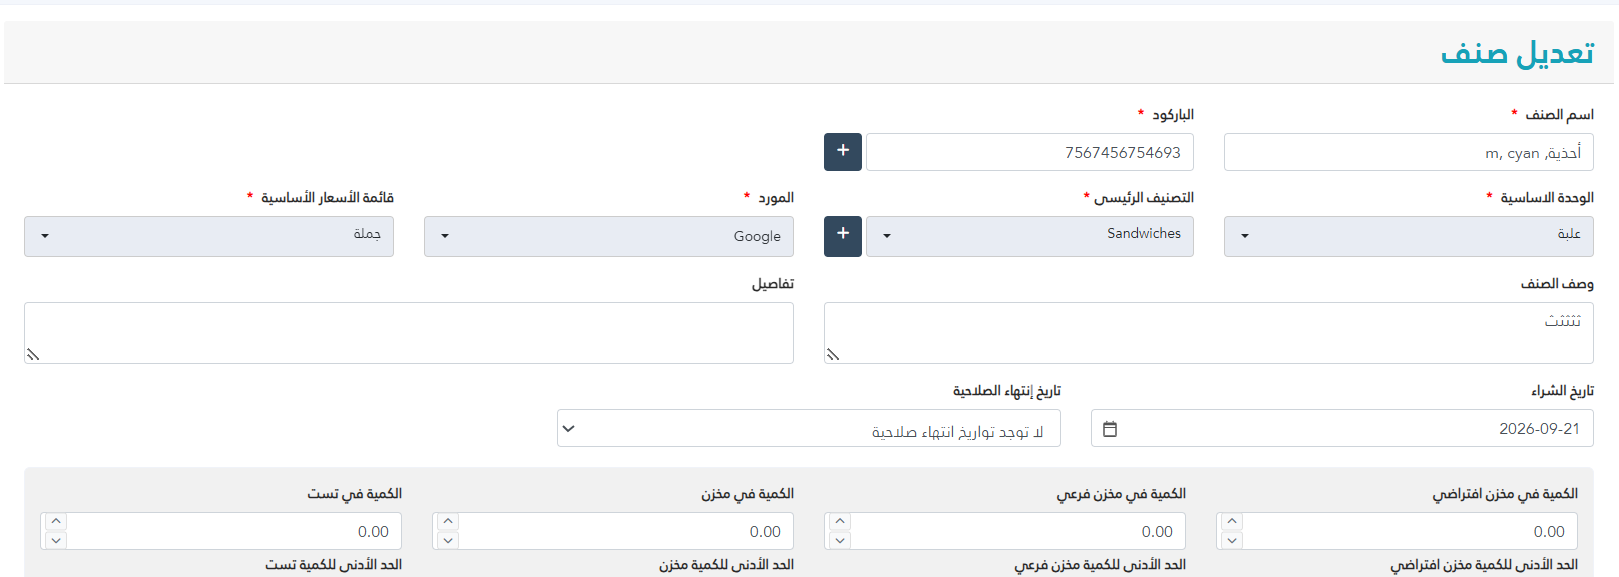Click resize handle of تفاصيل textarea
Image resolution: width=1619 pixels, height=577 pixels.
click(x=33, y=354)
